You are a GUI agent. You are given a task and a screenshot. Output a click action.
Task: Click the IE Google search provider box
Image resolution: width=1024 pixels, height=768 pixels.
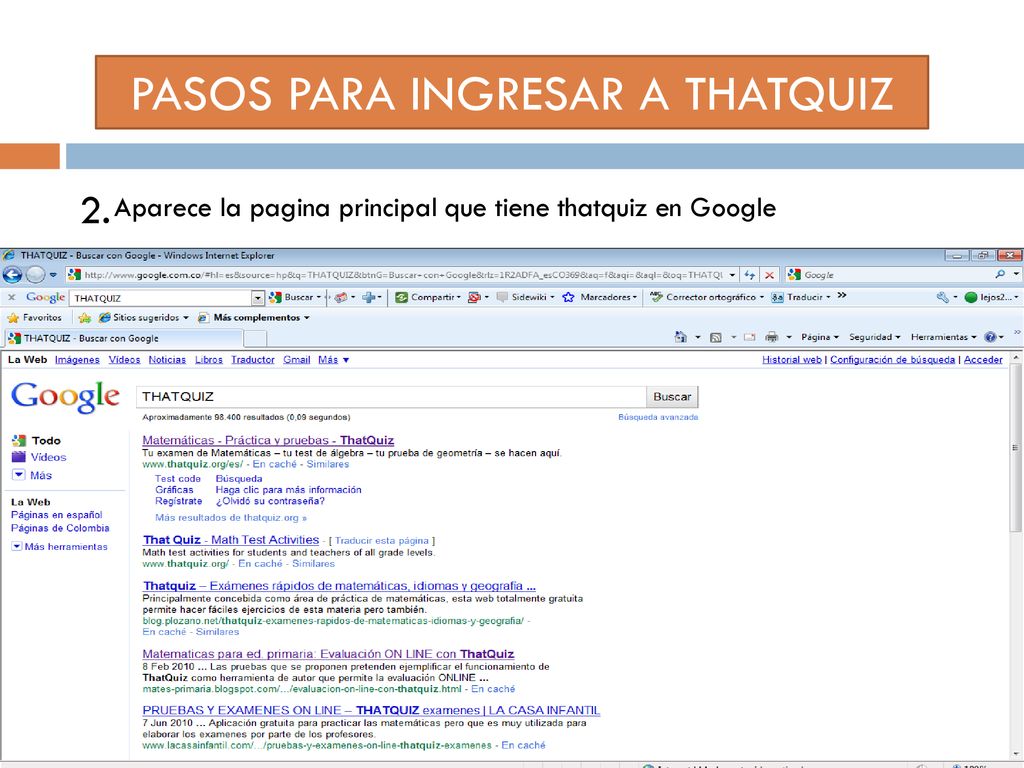889,275
